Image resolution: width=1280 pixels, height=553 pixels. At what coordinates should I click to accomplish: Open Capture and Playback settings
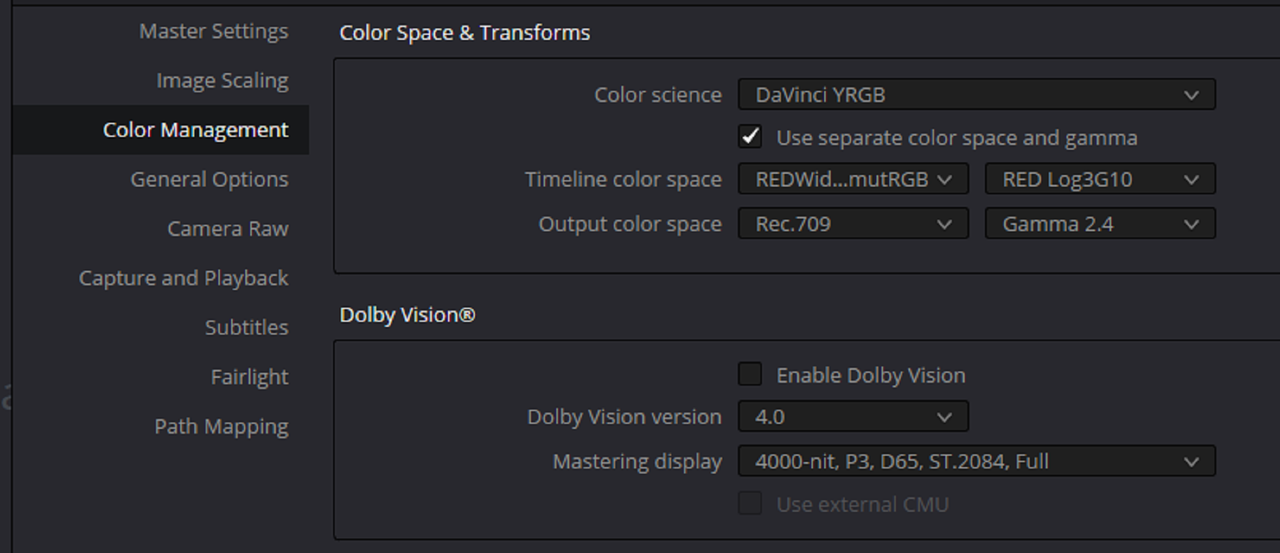(183, 278)
